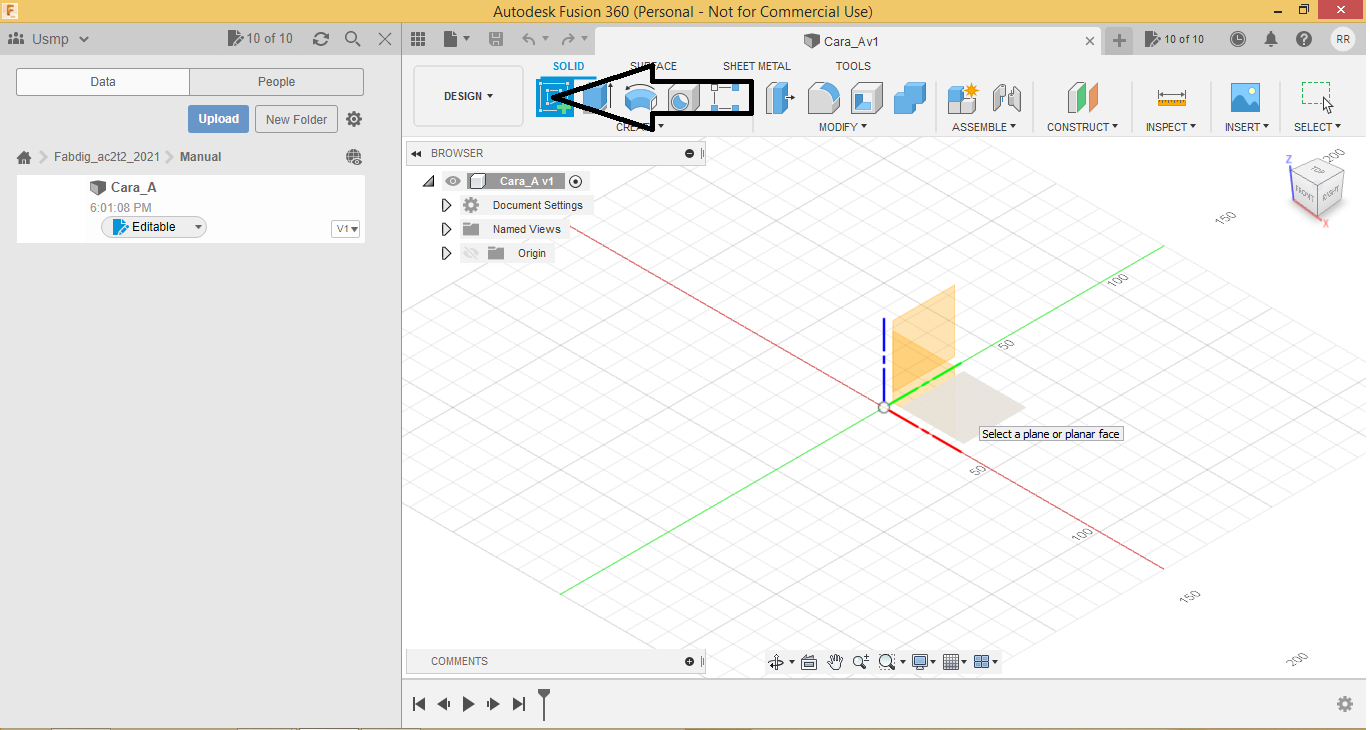Activate the Cara_A v1 component radio button
This screenshot has height=730, width=1370.
[x=575, y=181]
